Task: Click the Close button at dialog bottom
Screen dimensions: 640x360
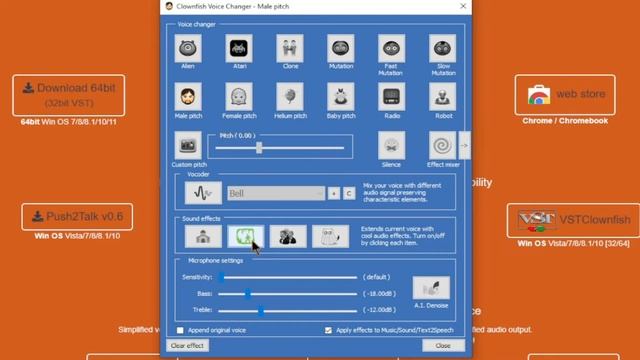Action: 443,346
